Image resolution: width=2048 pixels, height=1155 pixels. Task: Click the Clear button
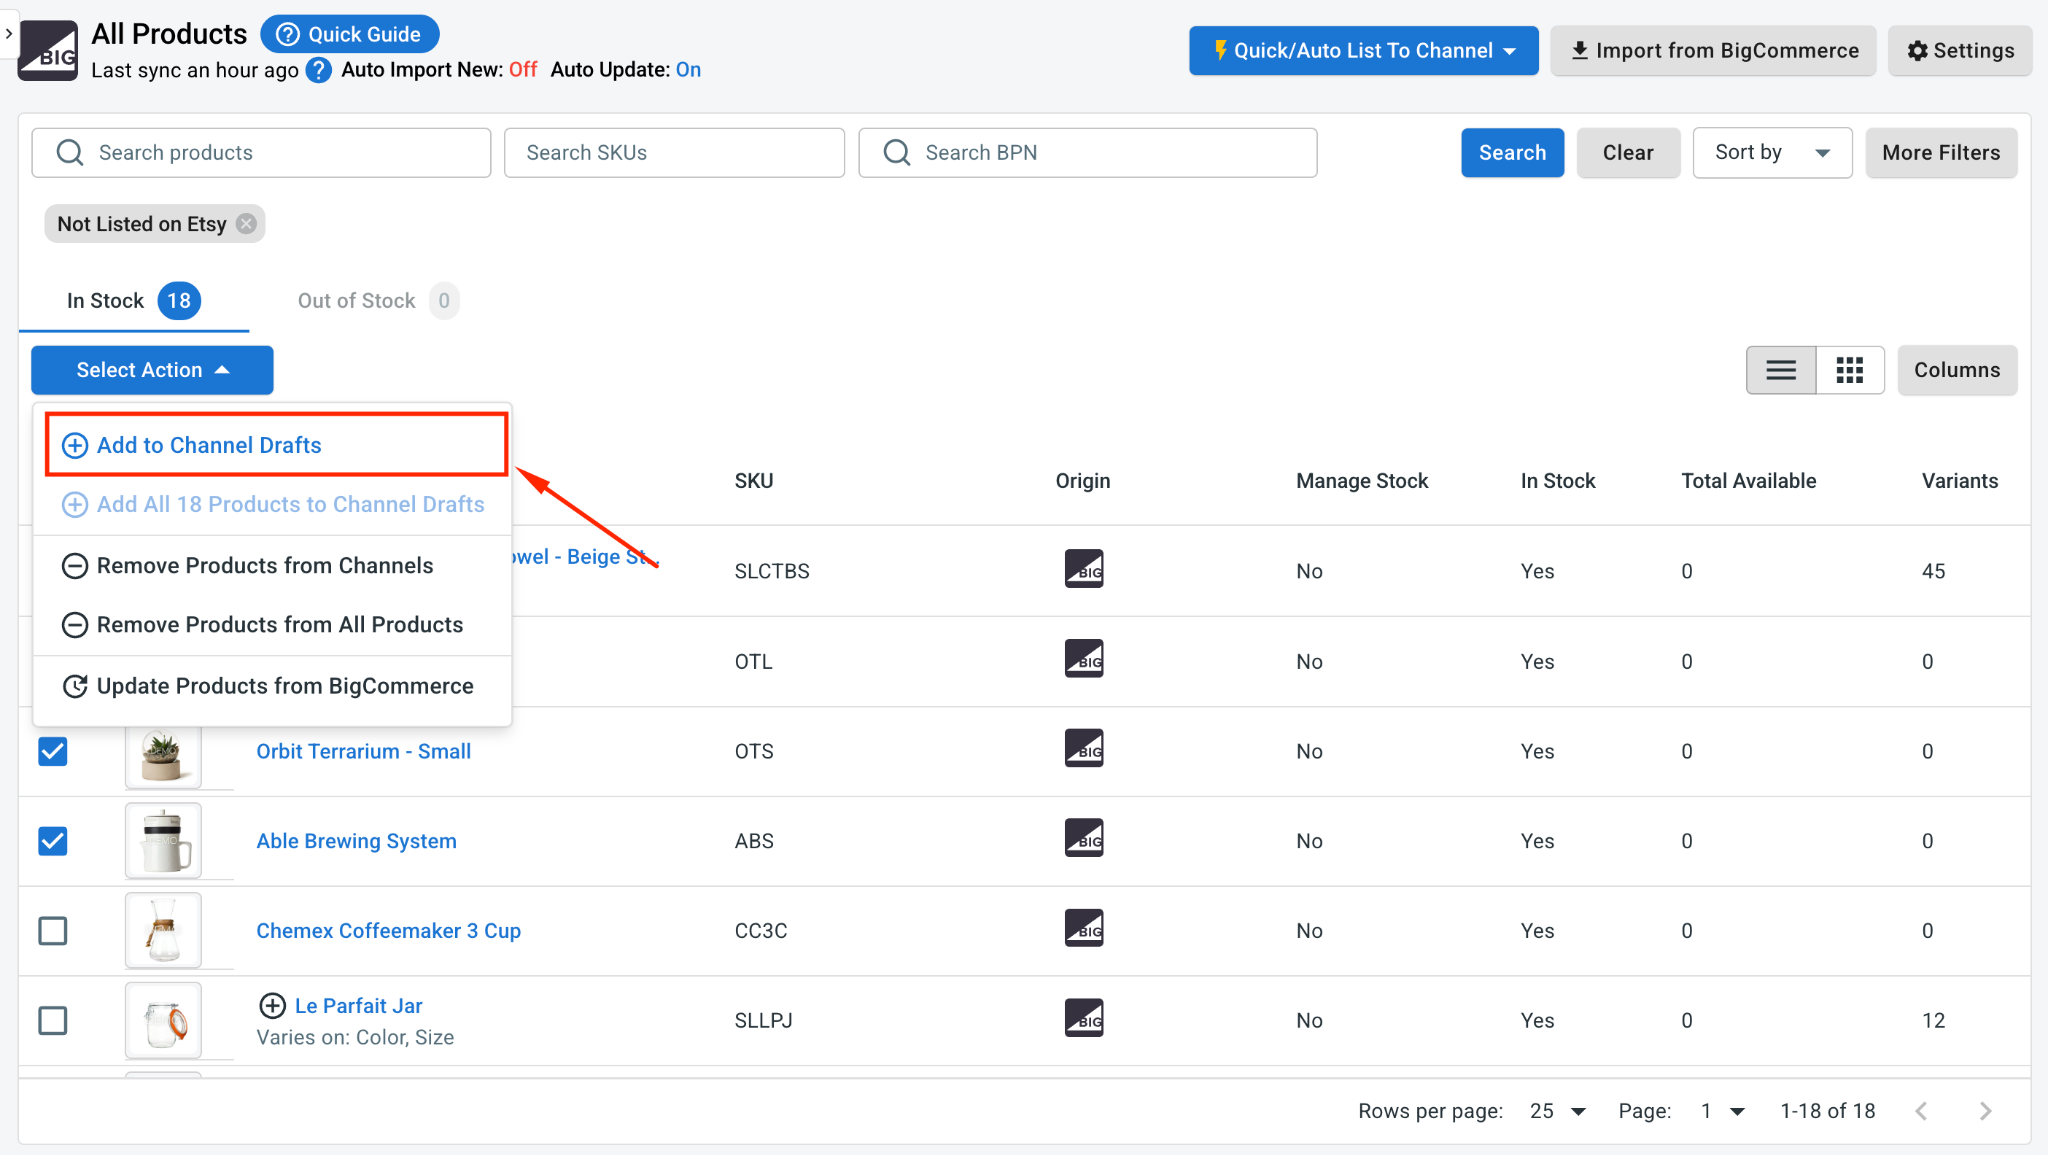pos(1628,152)
